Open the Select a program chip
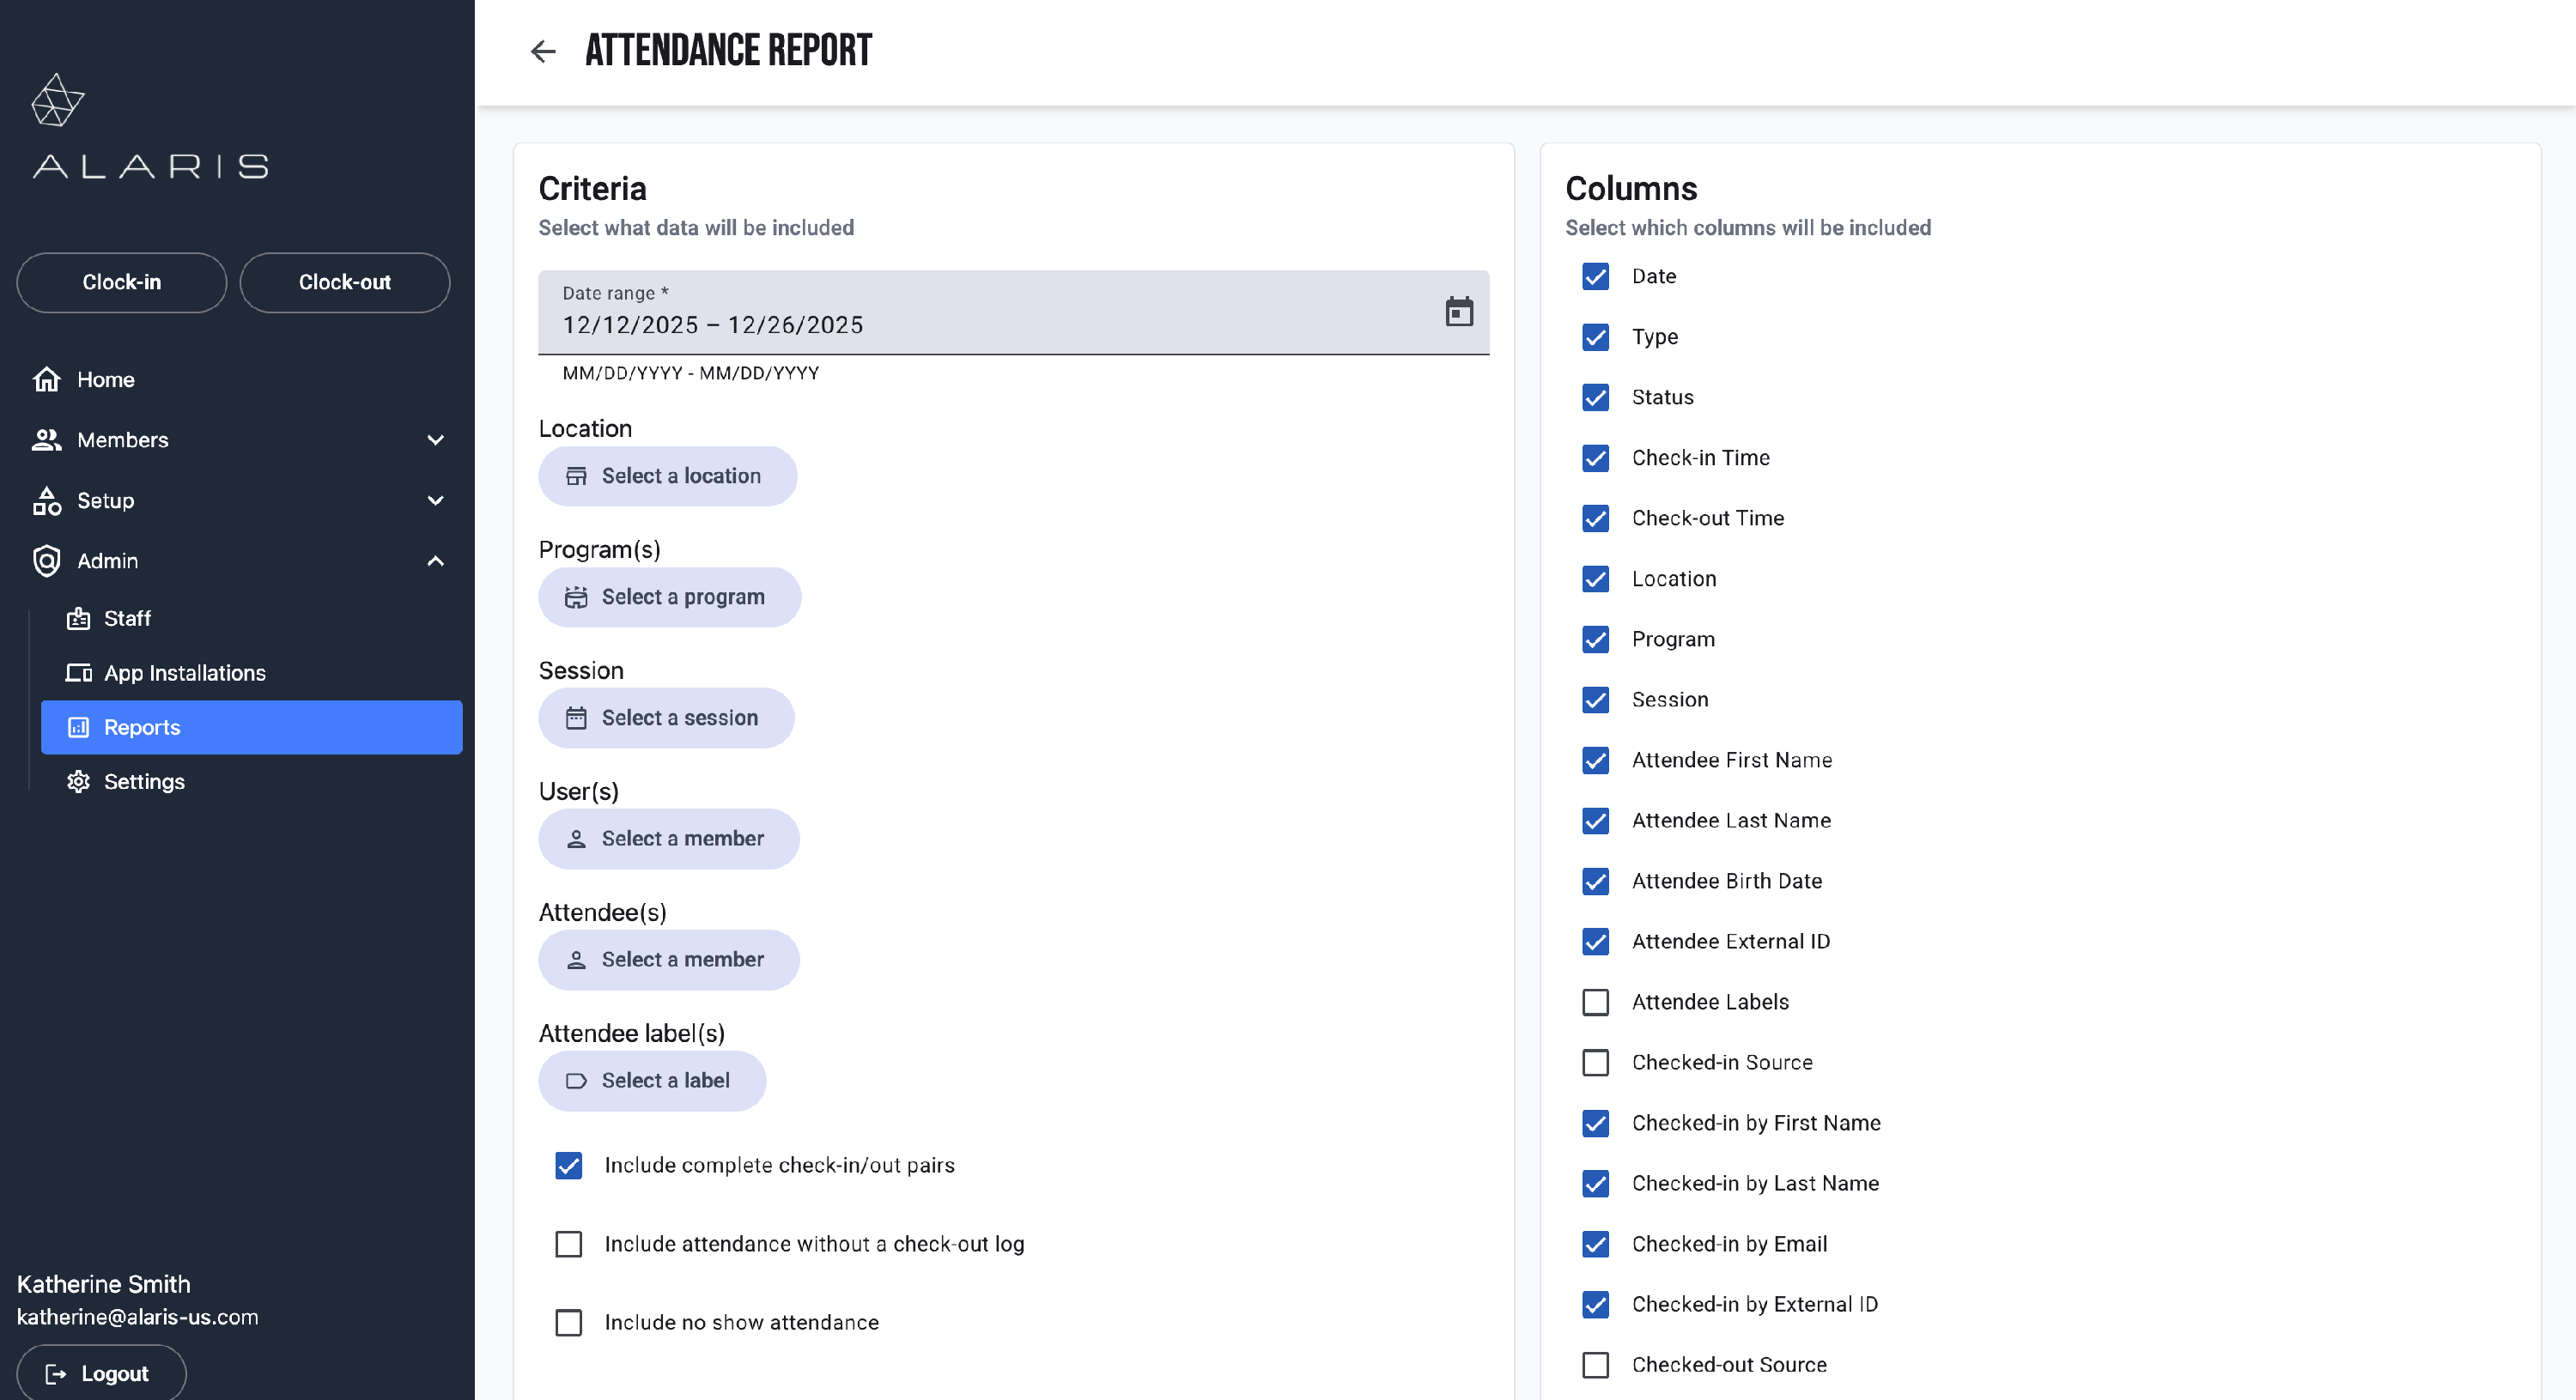 click(669, 597)
